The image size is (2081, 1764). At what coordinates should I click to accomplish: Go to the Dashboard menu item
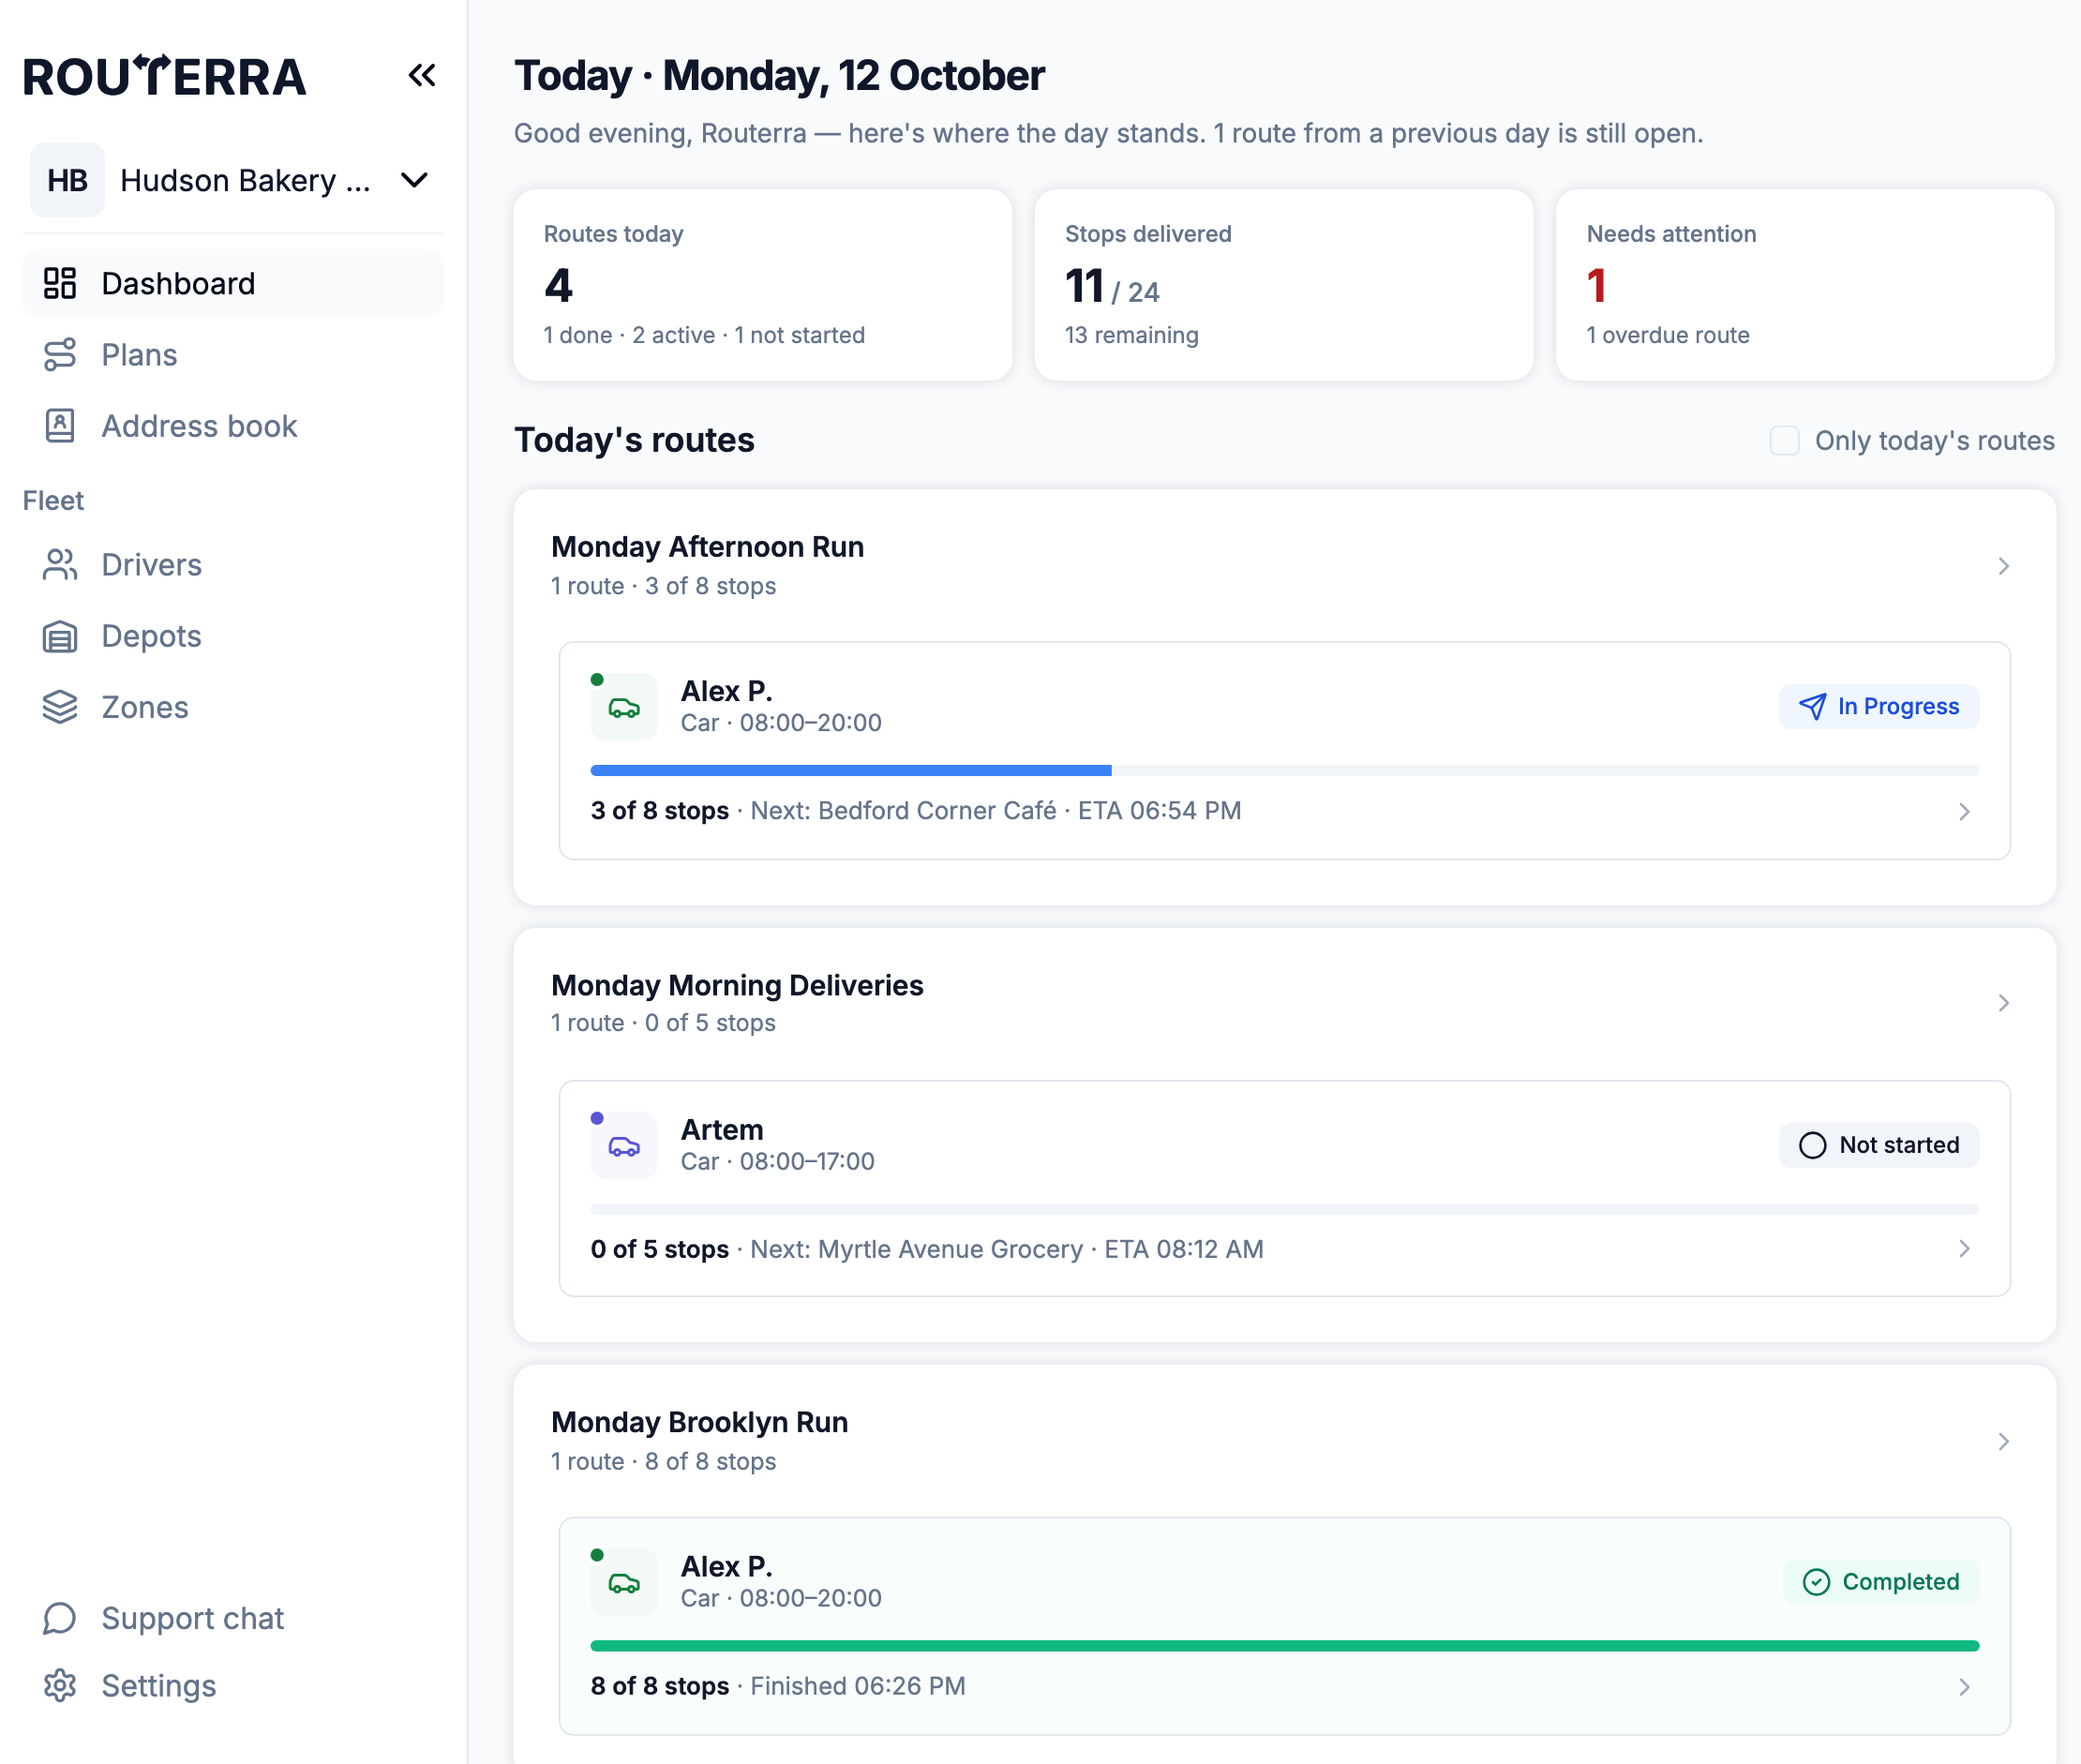(233, 283)
